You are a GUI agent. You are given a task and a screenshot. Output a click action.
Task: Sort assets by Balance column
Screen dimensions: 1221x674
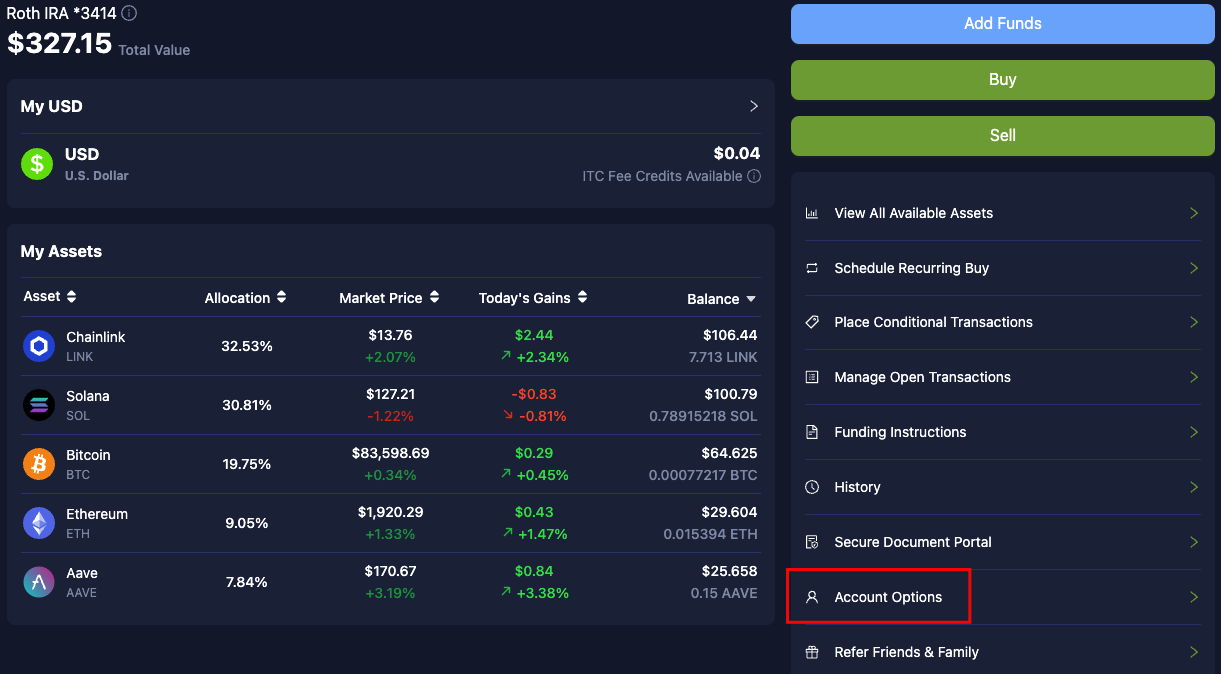pyautogui.click(x=722, y=299)
